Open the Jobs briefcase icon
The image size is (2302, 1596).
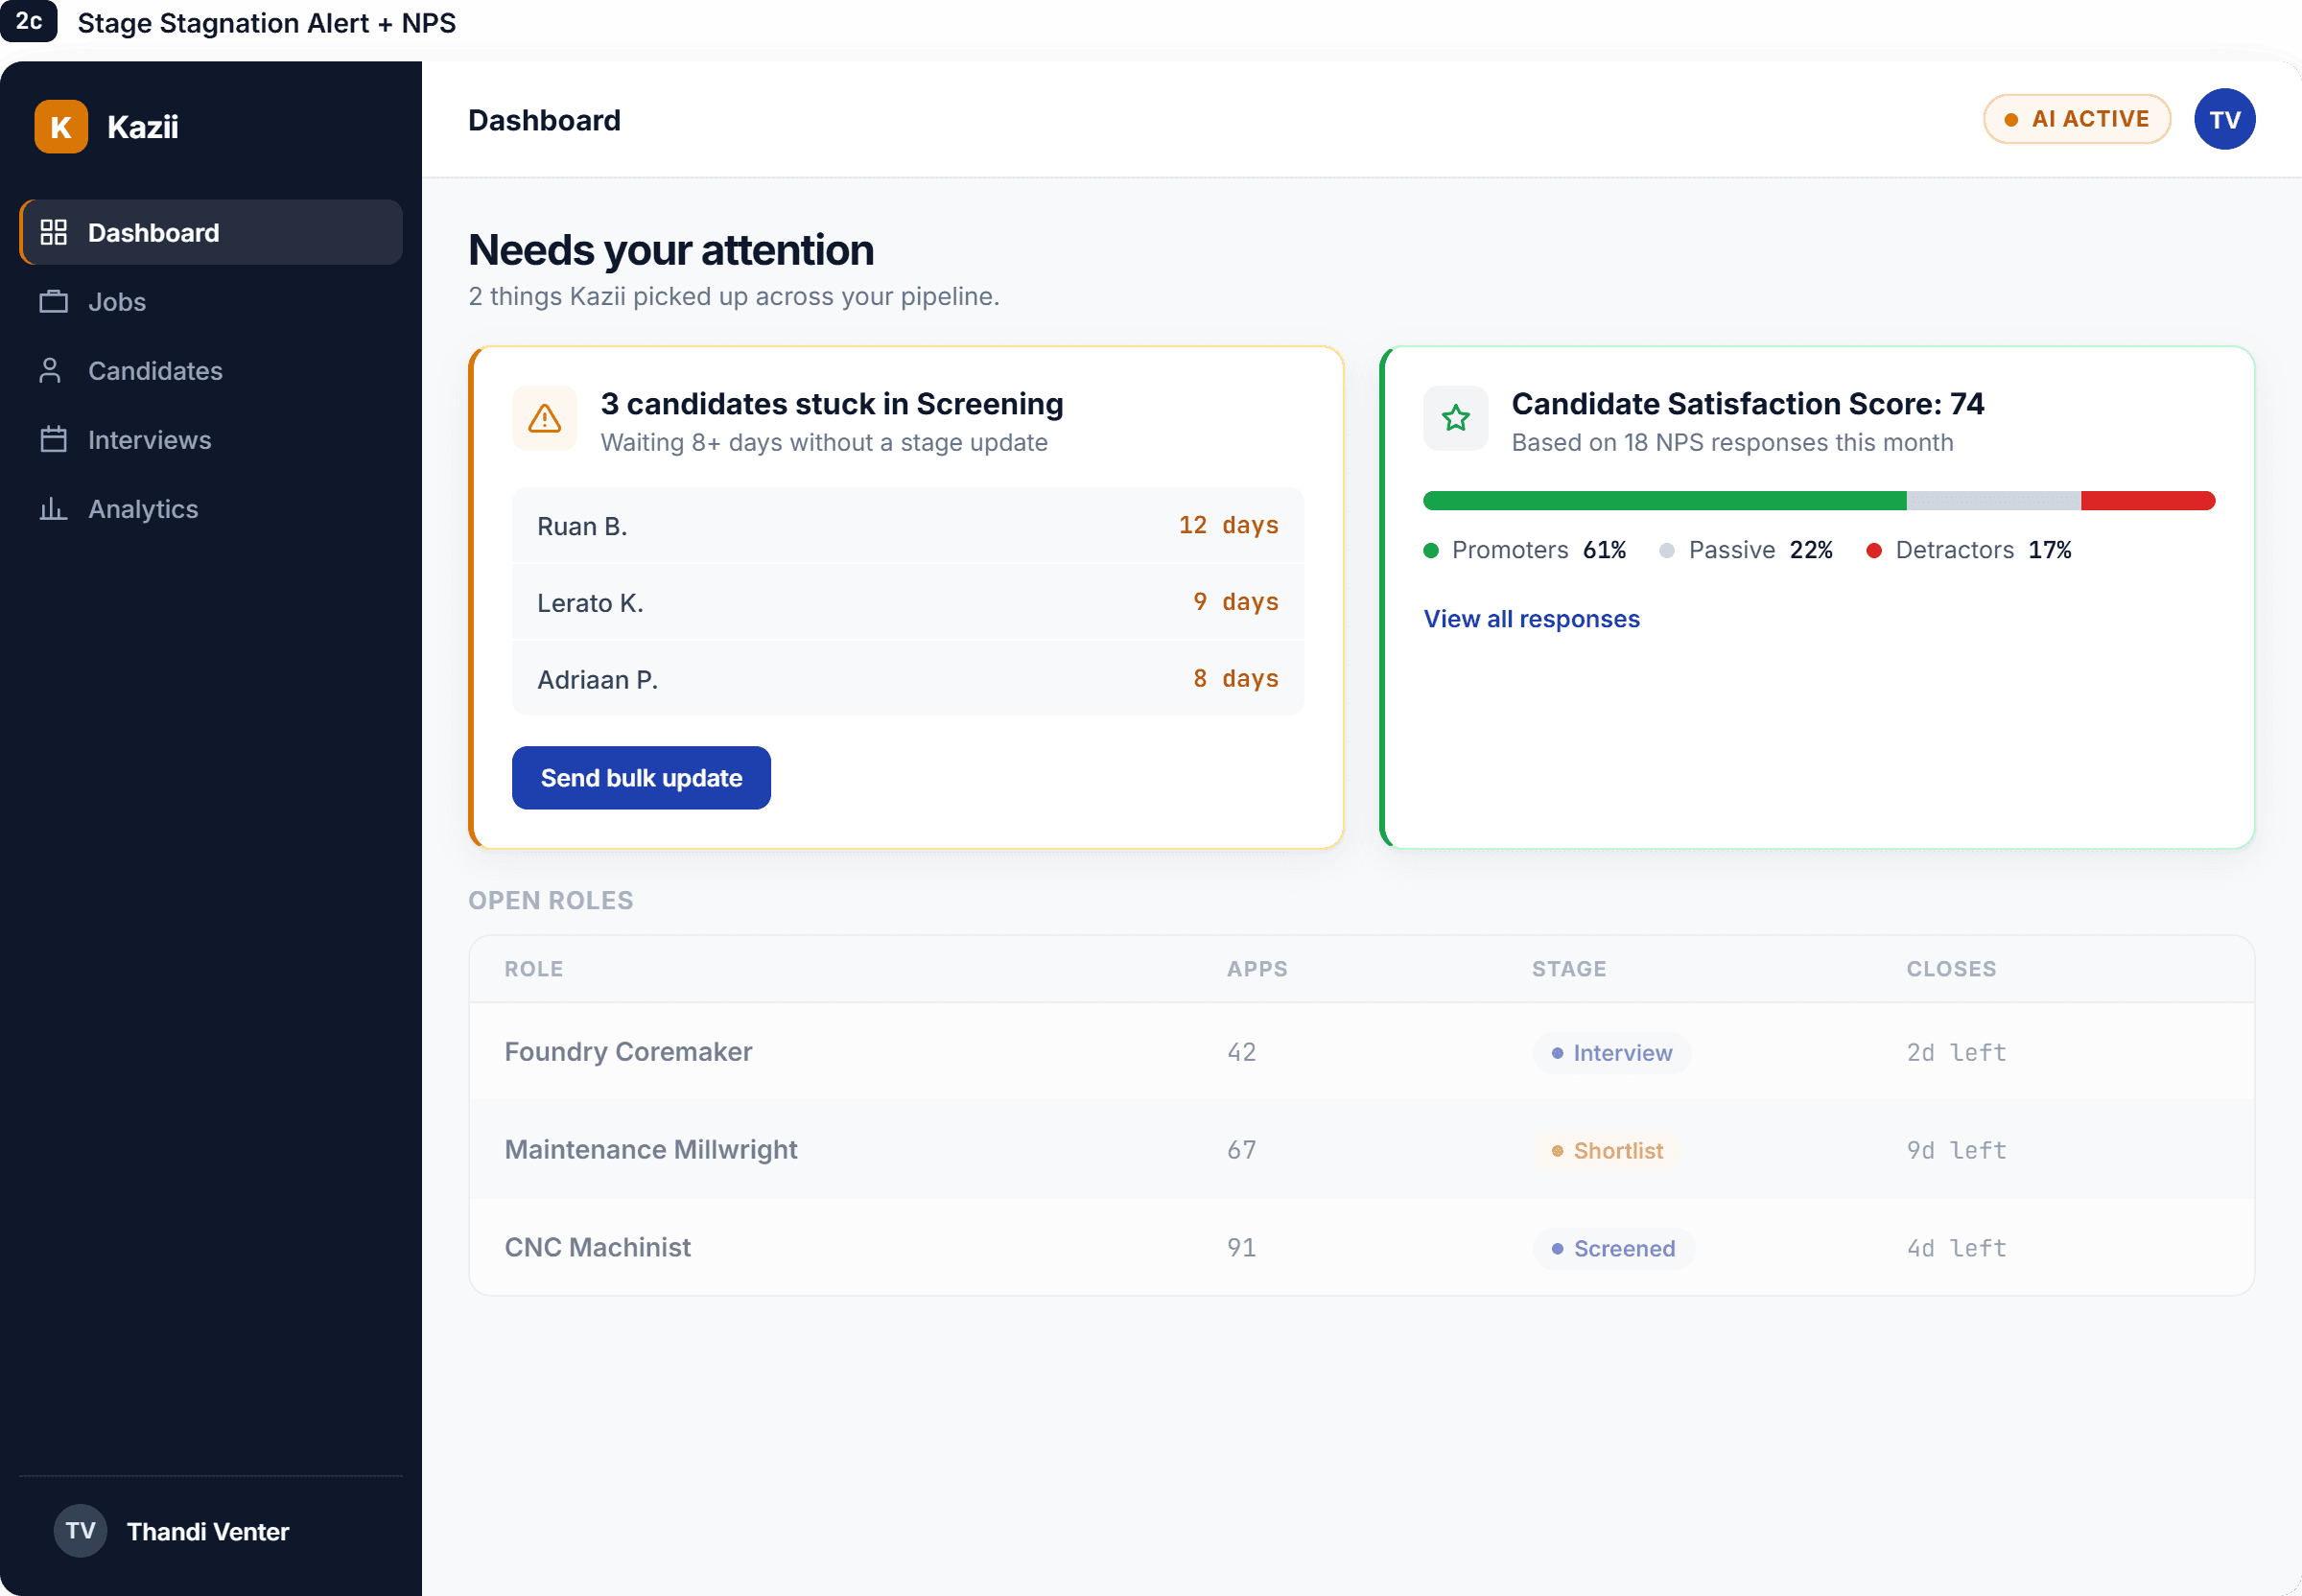(53, 301)
